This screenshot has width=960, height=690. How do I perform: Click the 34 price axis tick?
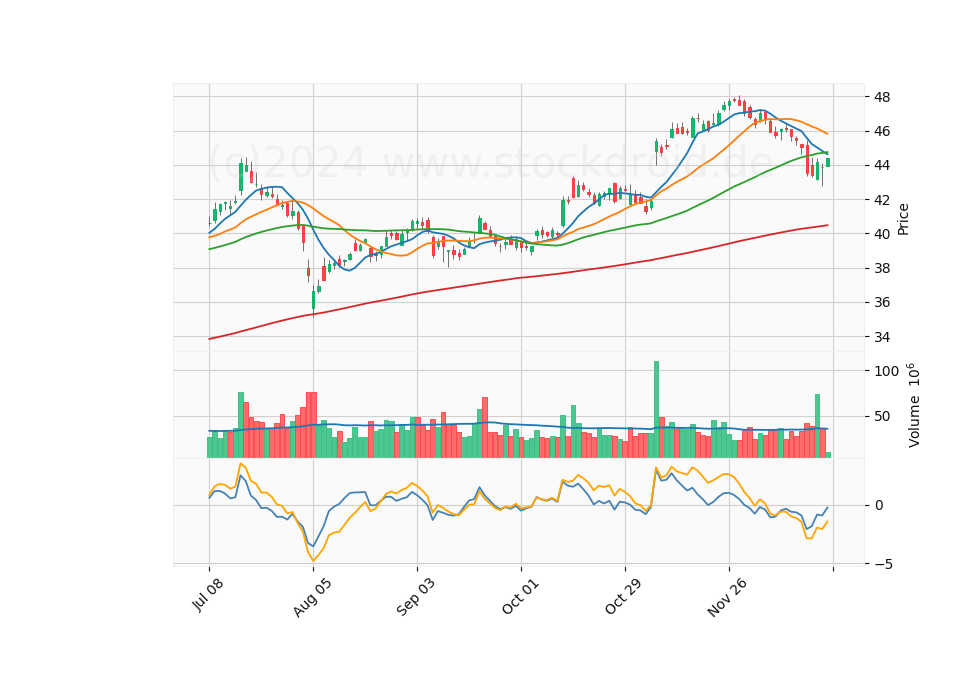click(x=882, y=337)
